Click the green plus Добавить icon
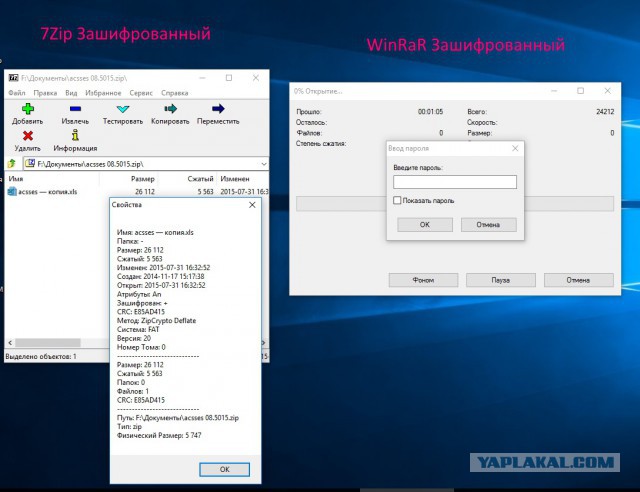This screenshot has width=640, height=492. (x=28, y=109)
